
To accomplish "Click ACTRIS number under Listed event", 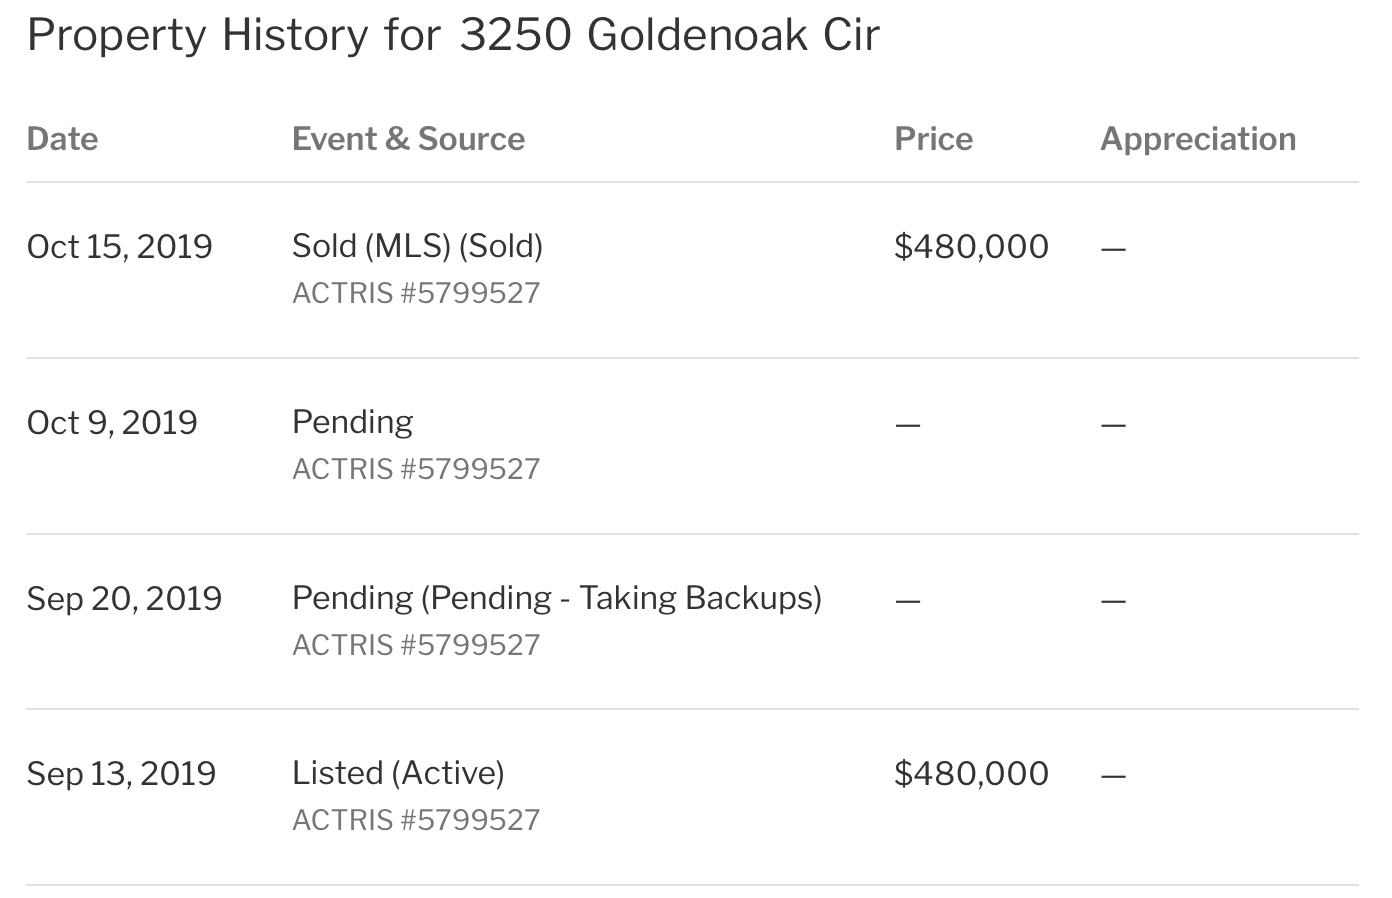I will point(416,820).
